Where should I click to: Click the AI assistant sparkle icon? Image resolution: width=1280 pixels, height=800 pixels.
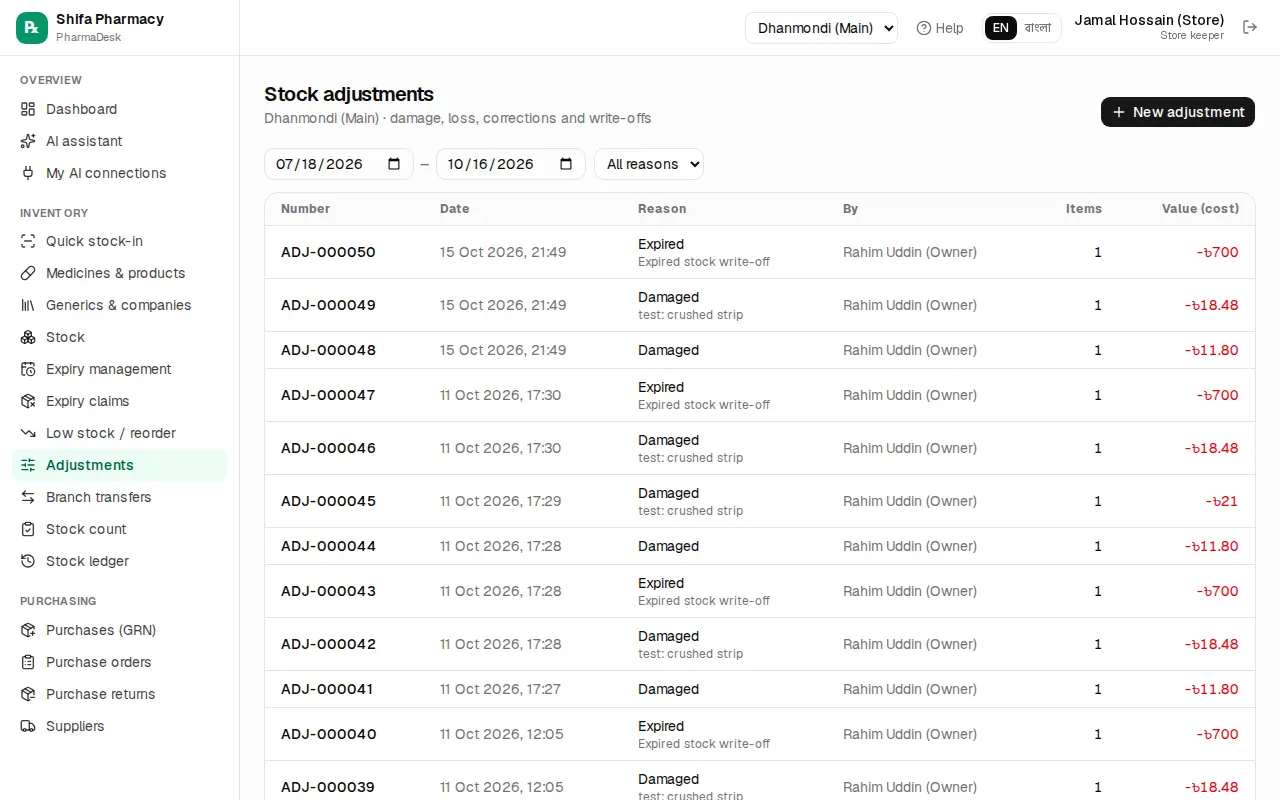click(x=28, y=141)
